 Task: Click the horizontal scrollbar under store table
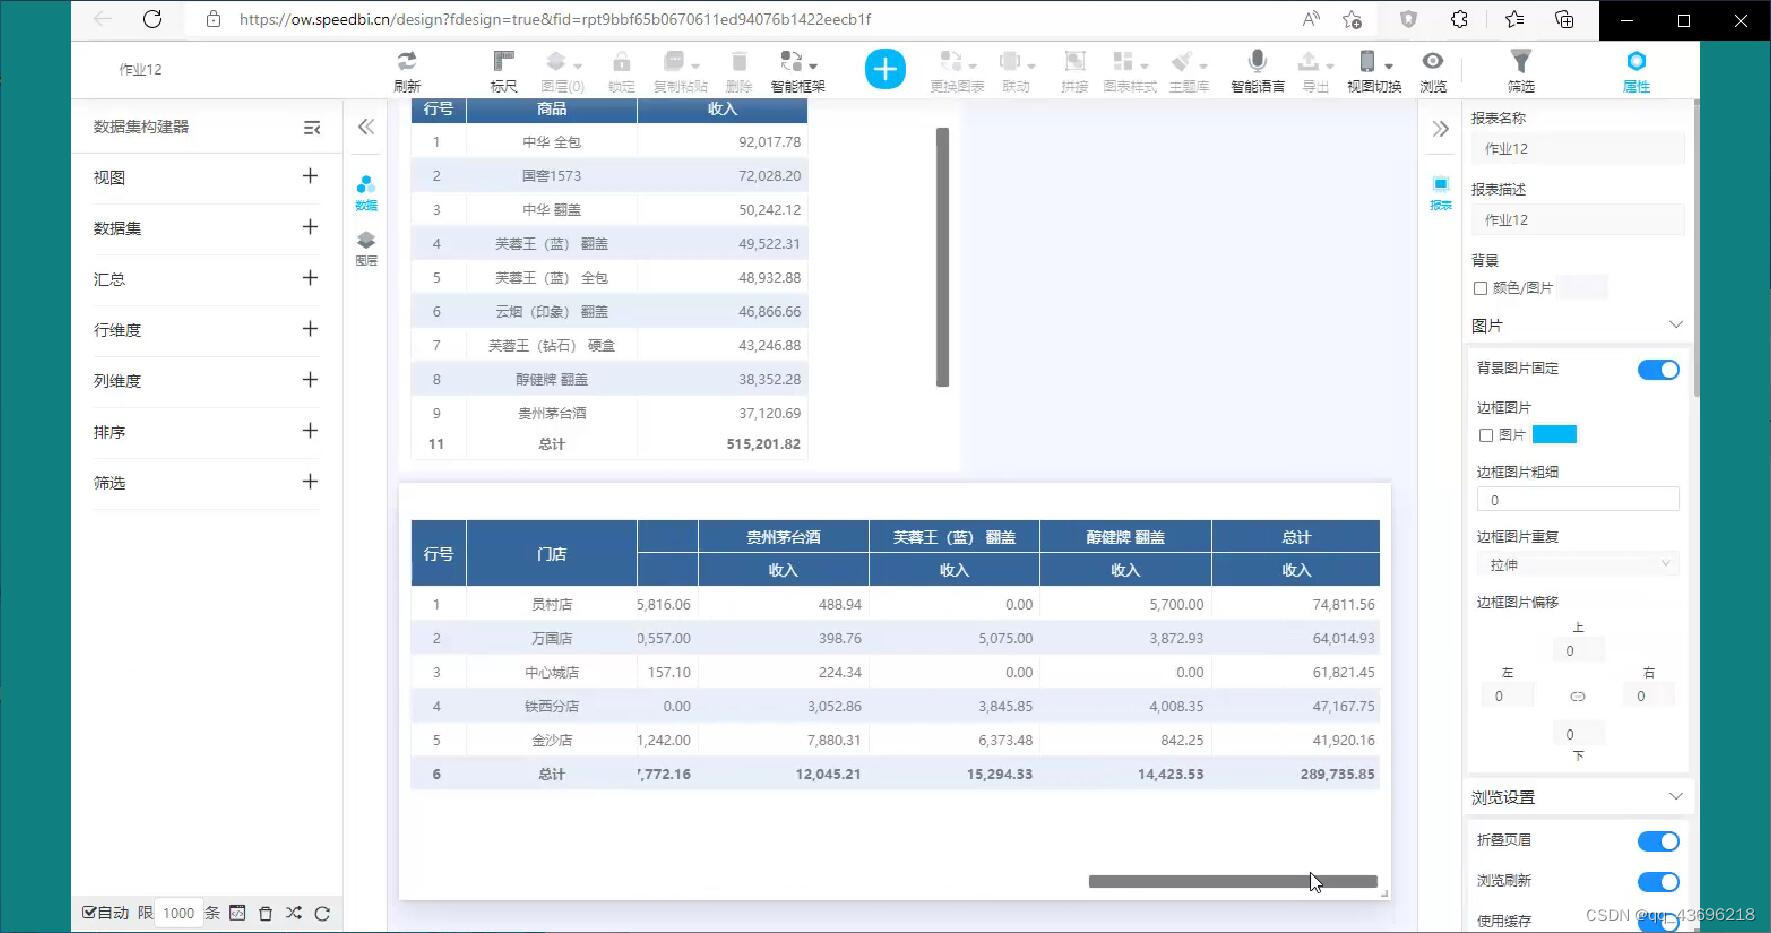1233,881
